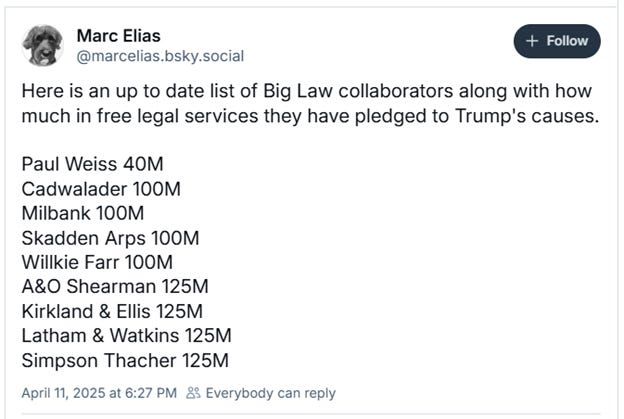Click the Everybody can reply label

tap(271, 393)
